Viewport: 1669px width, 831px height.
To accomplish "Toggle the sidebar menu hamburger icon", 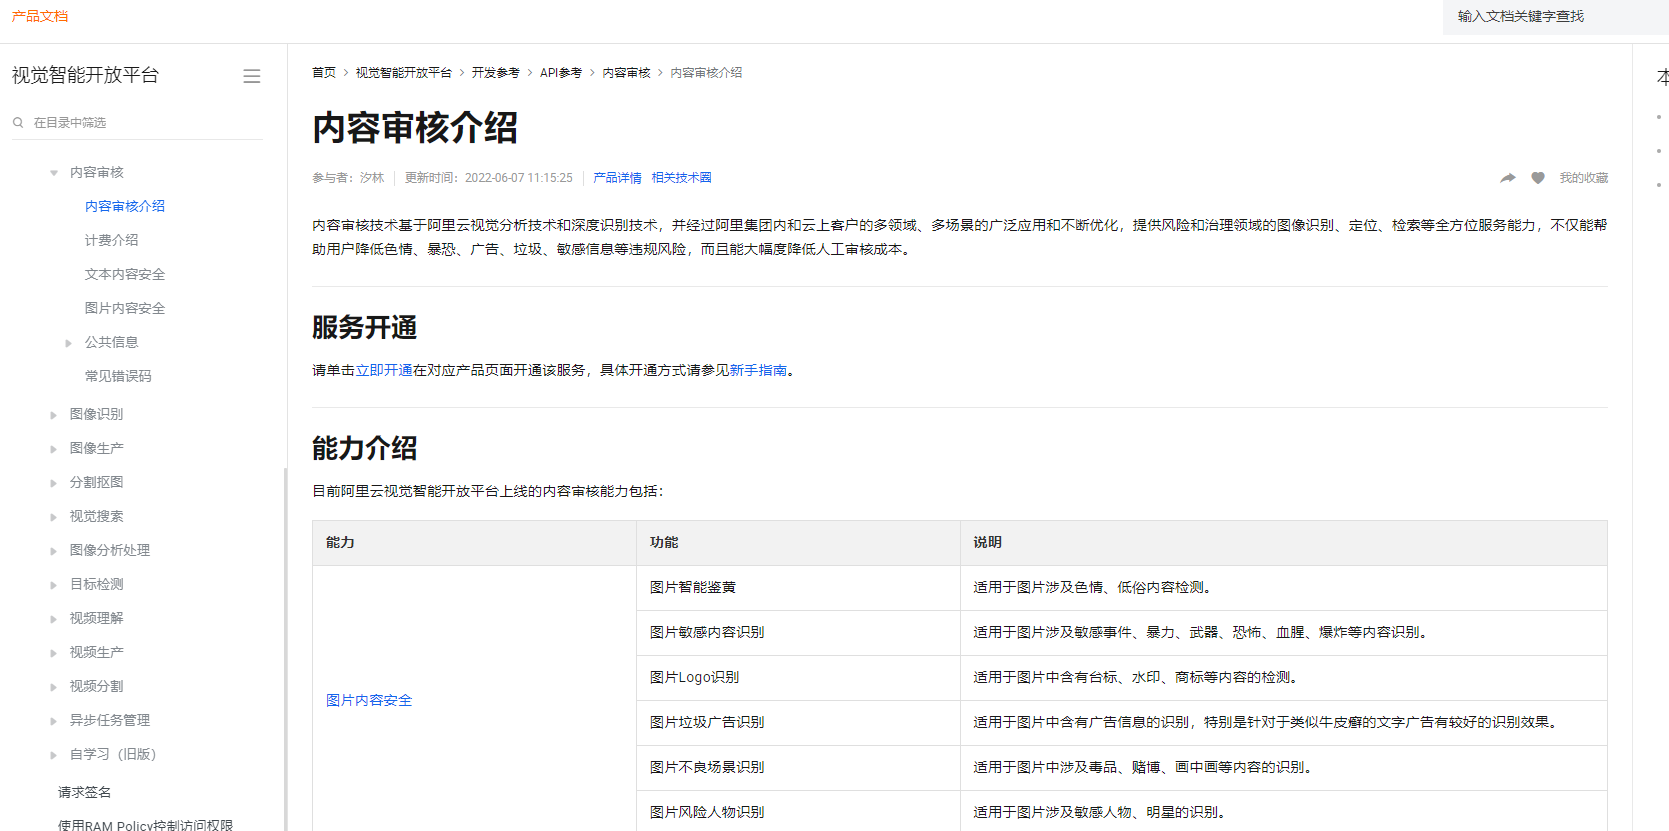I will click(x=252, y=76).
